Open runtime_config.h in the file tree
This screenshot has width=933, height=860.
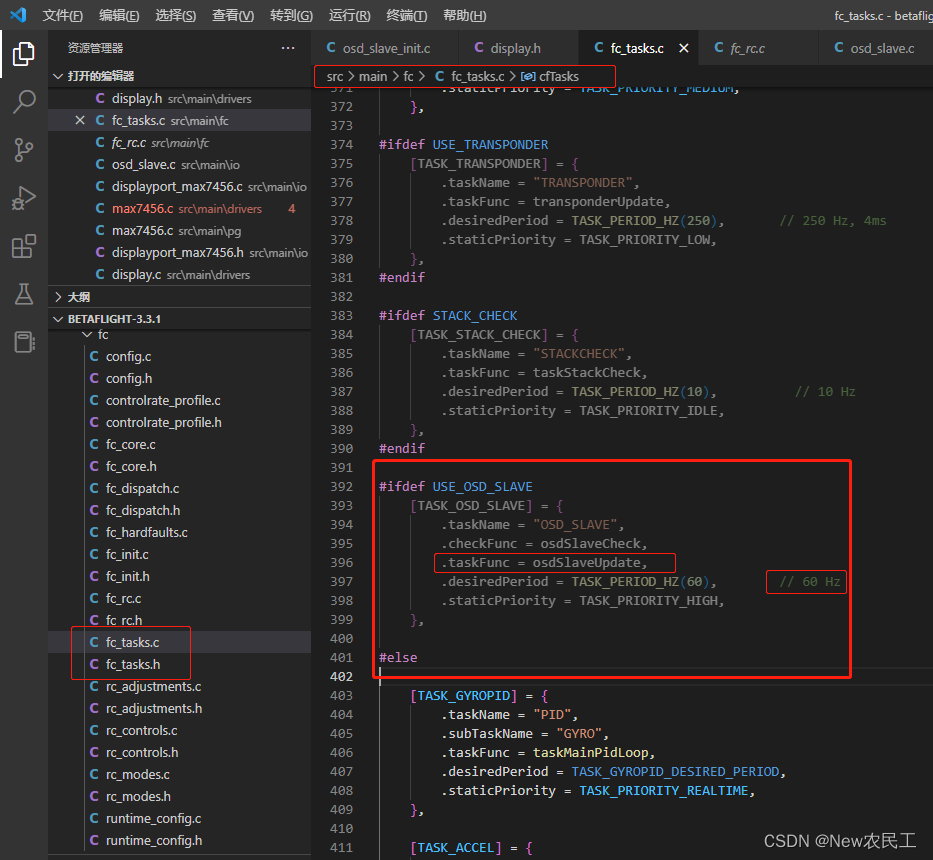(x=180, y=841)
